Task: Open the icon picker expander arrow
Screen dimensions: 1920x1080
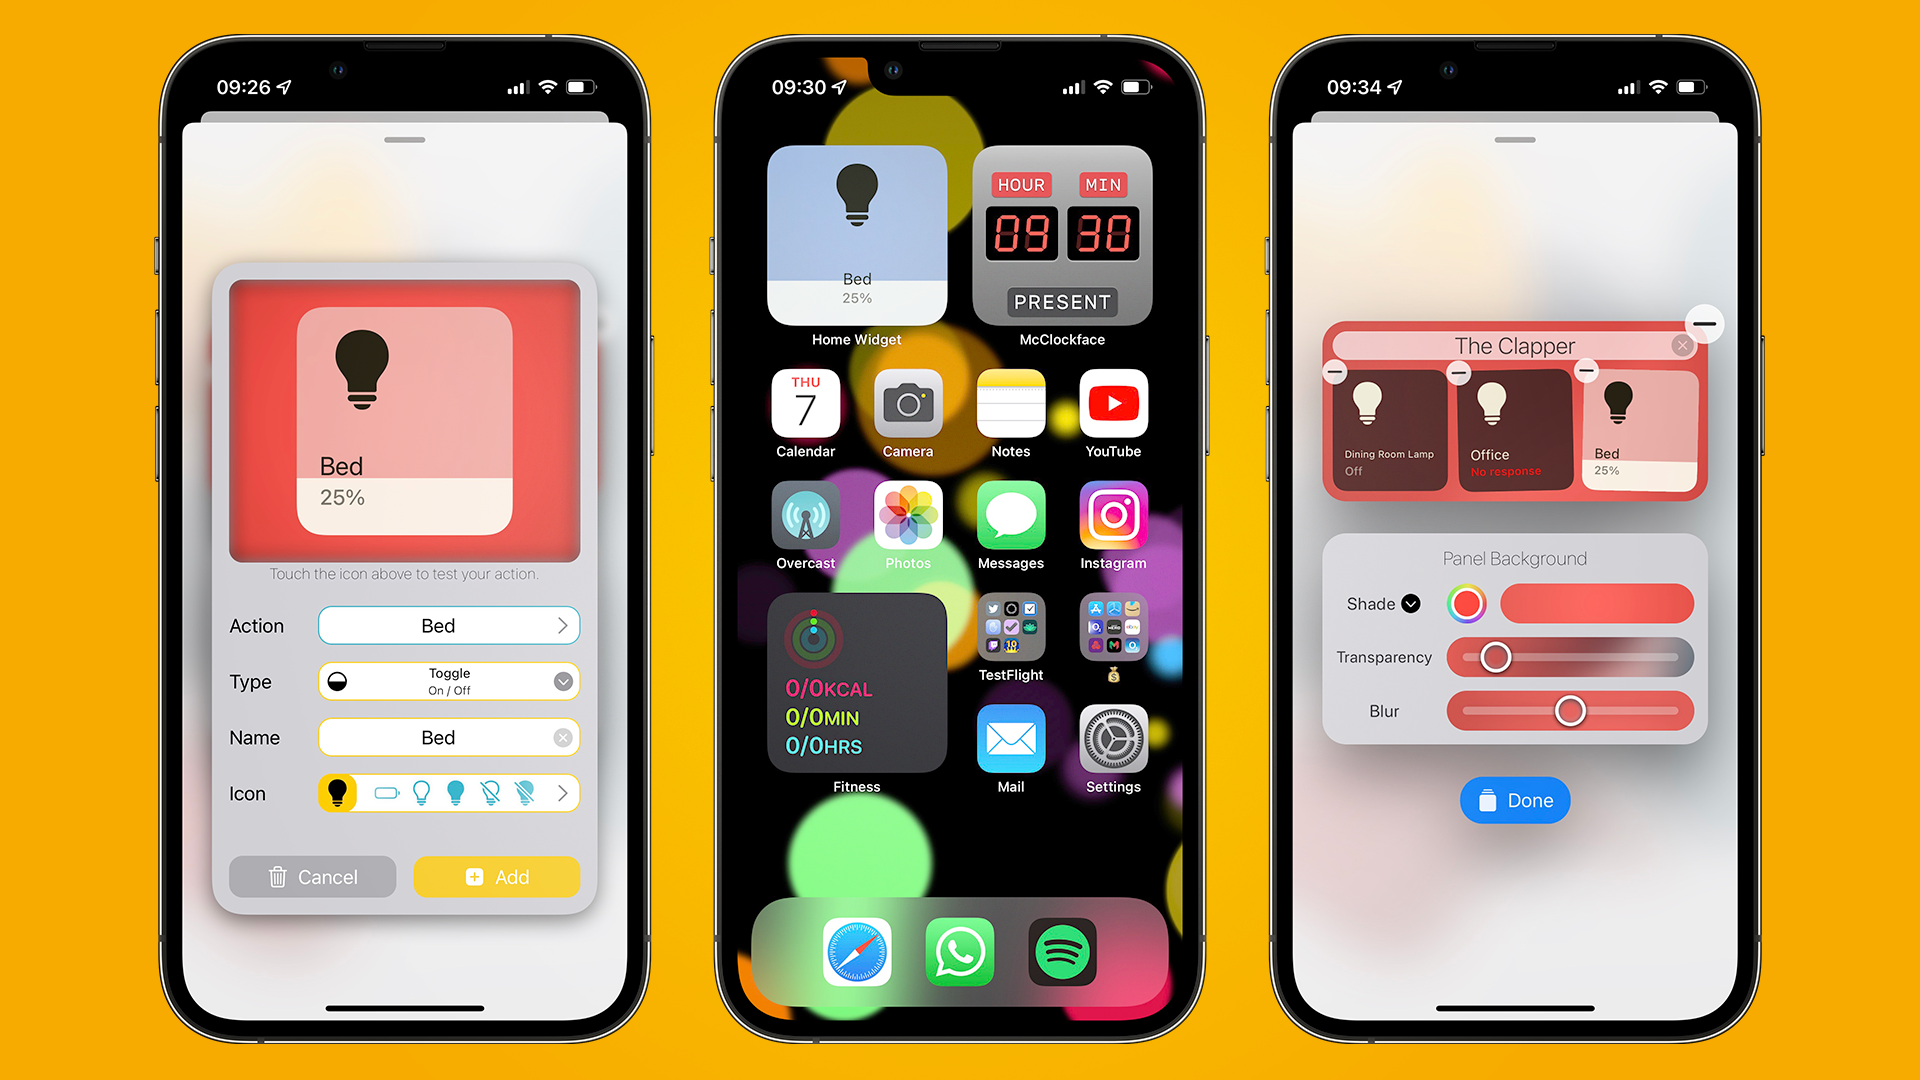Action: [563, 791]
